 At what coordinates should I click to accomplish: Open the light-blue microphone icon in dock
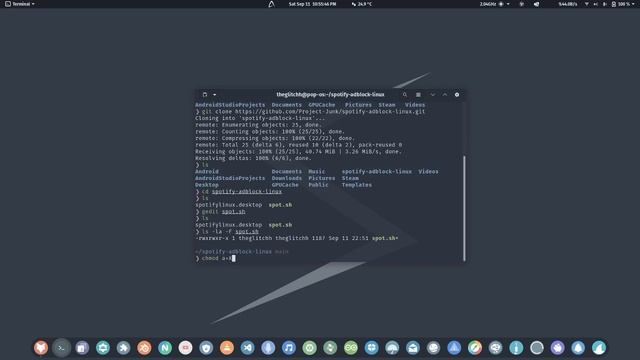[268, 348]
